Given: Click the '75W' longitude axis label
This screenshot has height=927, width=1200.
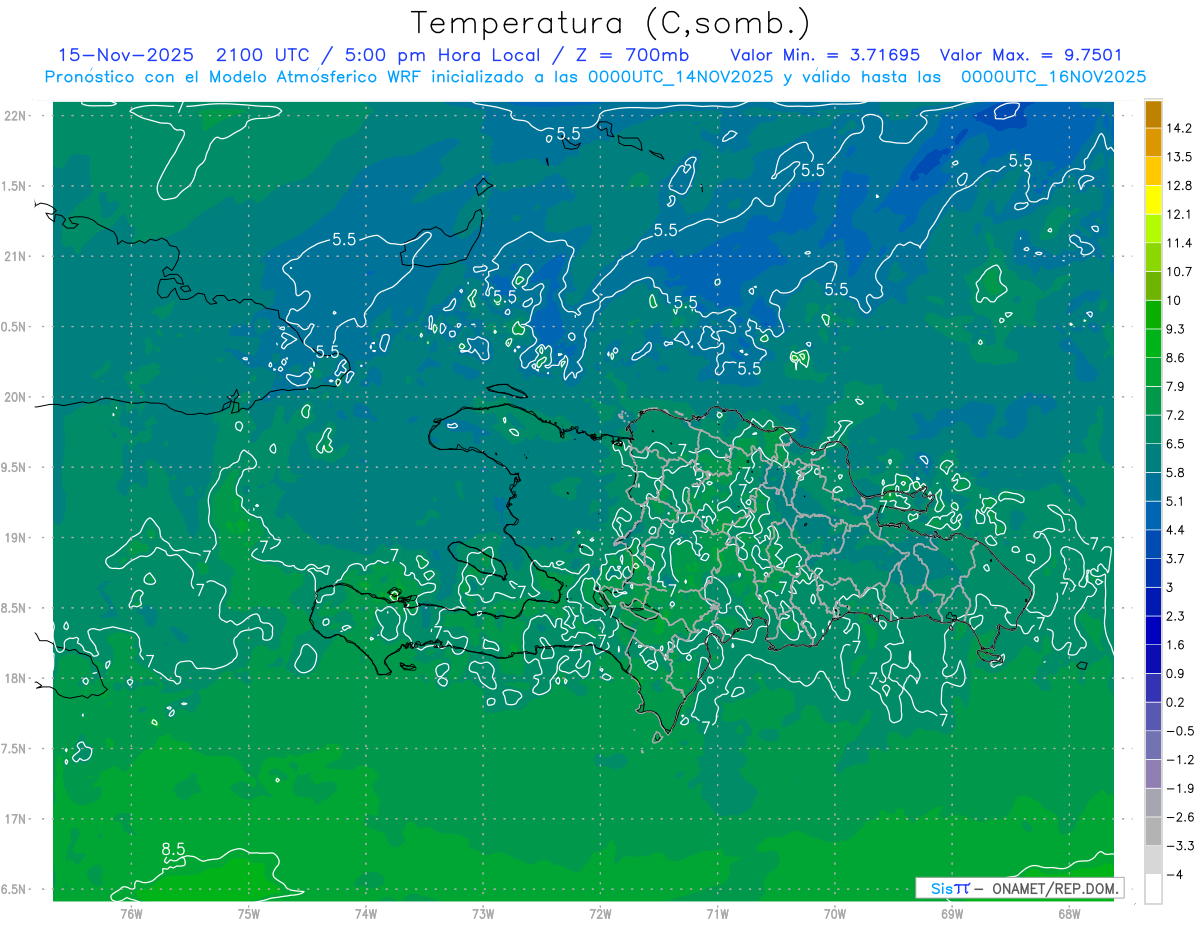Looking at the screenshot, I should (x=248, y=914).
